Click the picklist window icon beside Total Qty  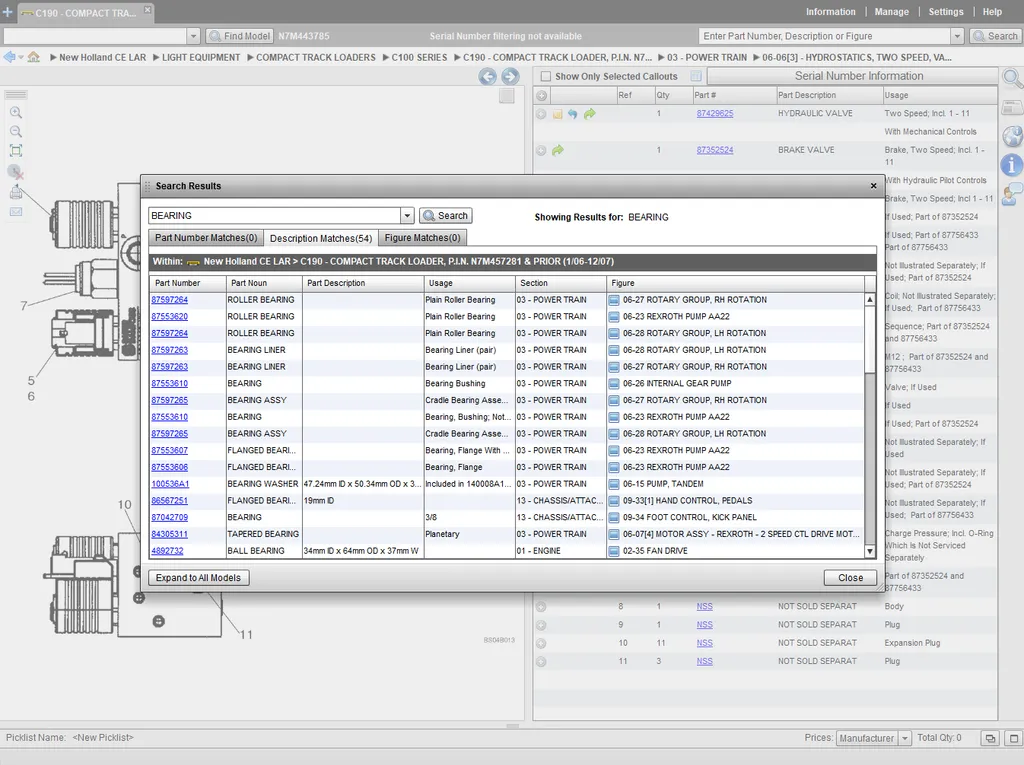[x=990, y=738]
